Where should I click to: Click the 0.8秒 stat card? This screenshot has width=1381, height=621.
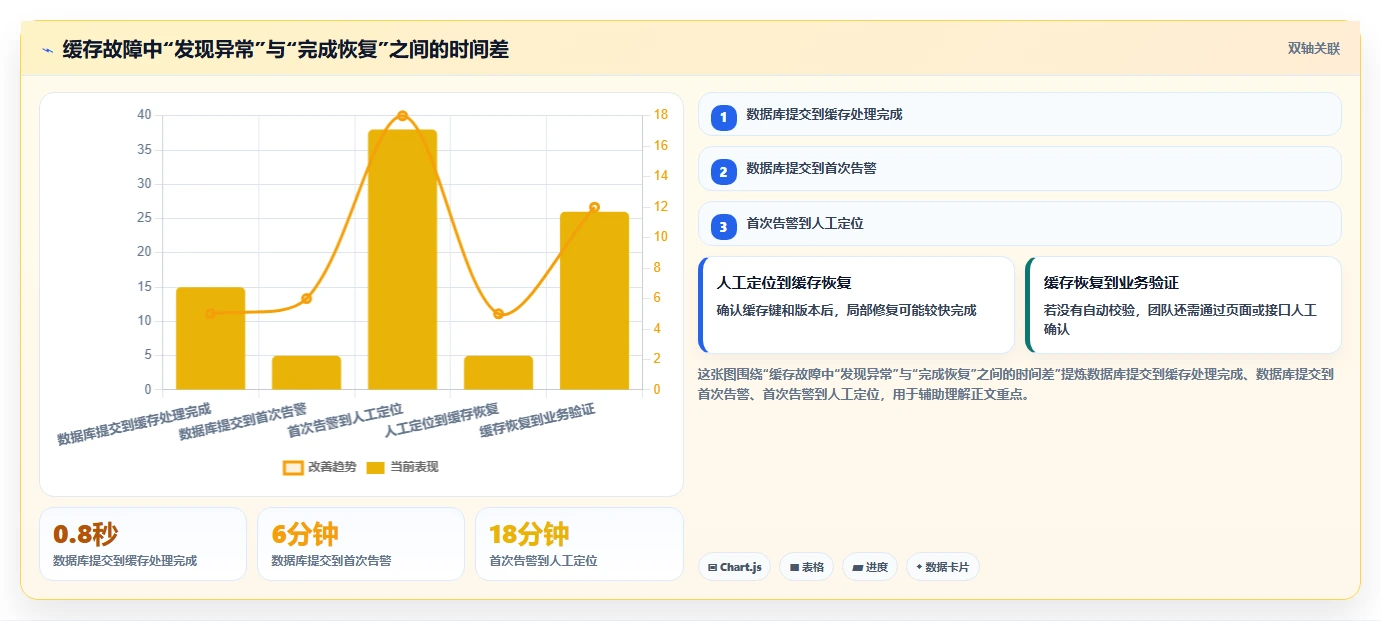coord(143,544)
